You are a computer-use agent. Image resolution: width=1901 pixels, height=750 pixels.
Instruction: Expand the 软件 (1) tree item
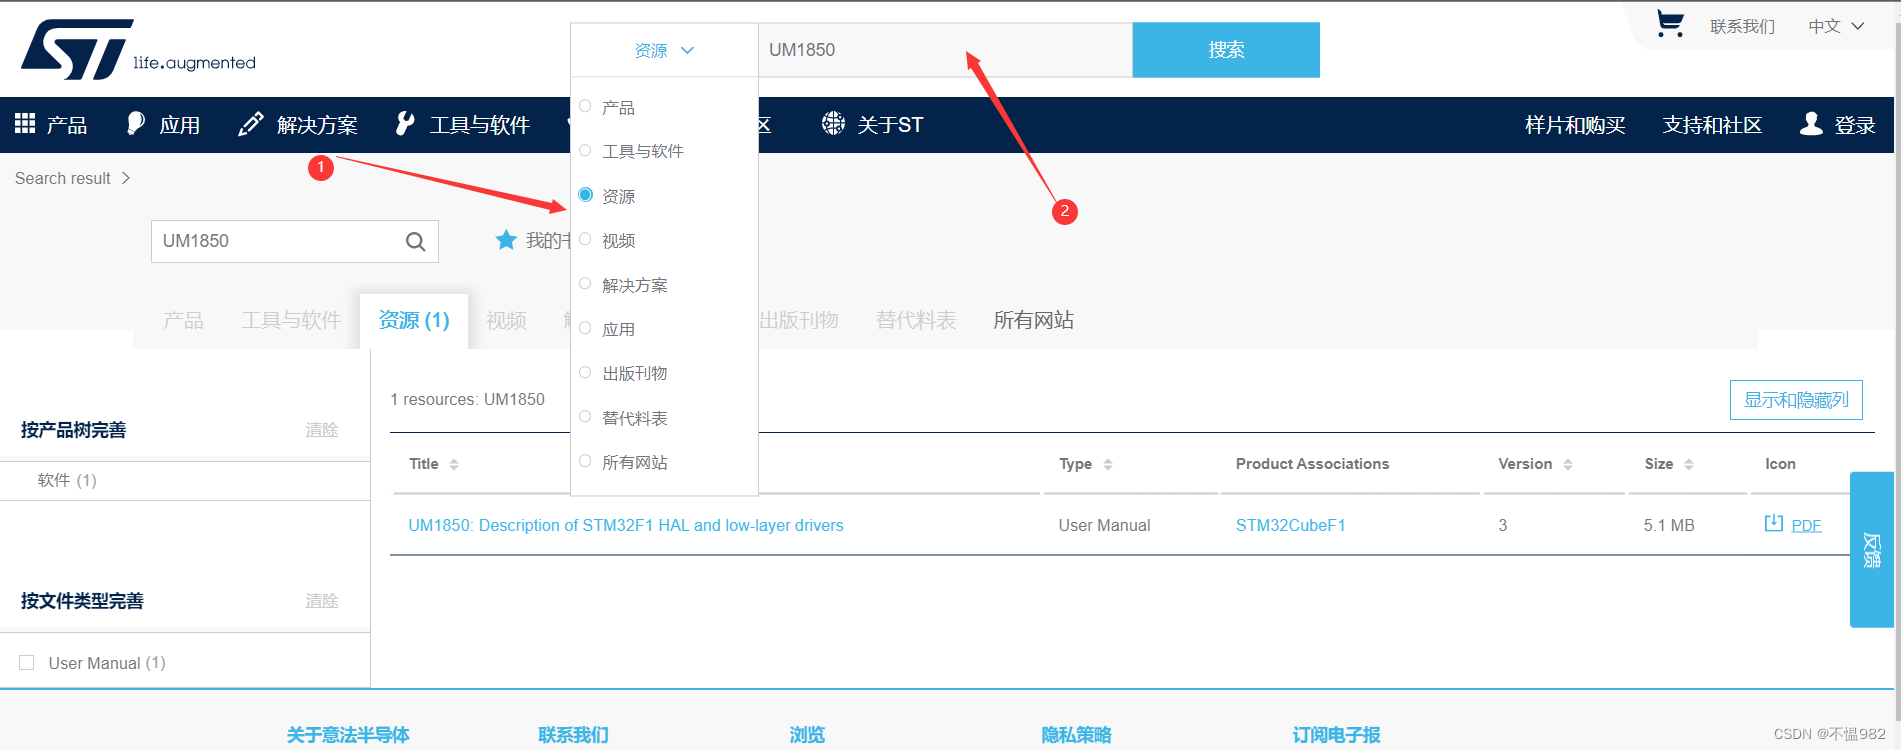pyautogui.click(x=67, y=480)
